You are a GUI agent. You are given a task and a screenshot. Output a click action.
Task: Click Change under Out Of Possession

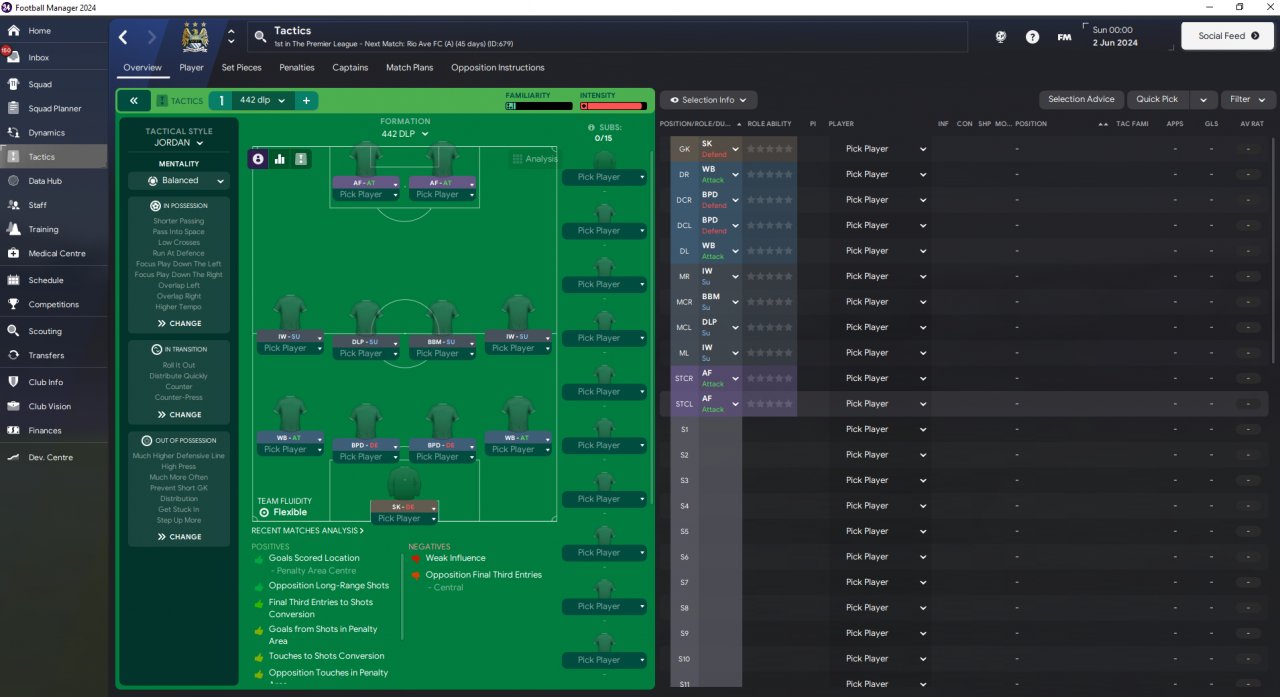[x=179, y=537]
